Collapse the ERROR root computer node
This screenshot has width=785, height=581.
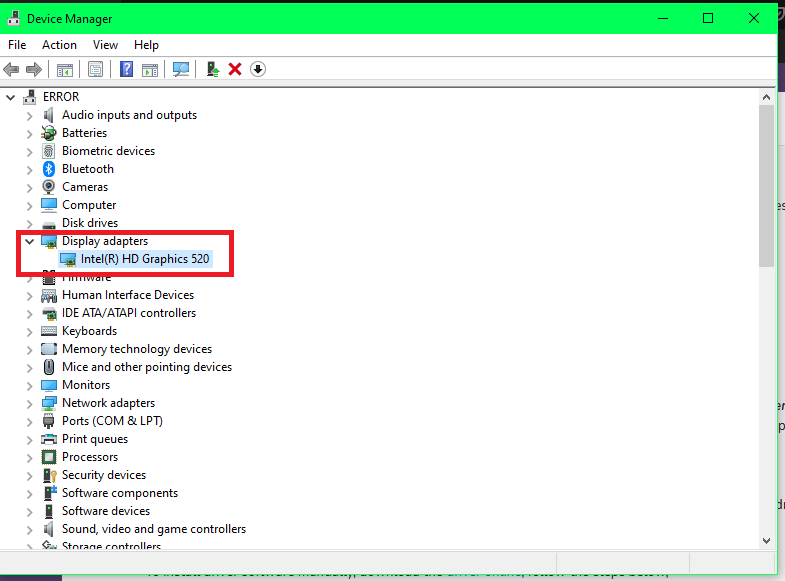tap(11, 97)
